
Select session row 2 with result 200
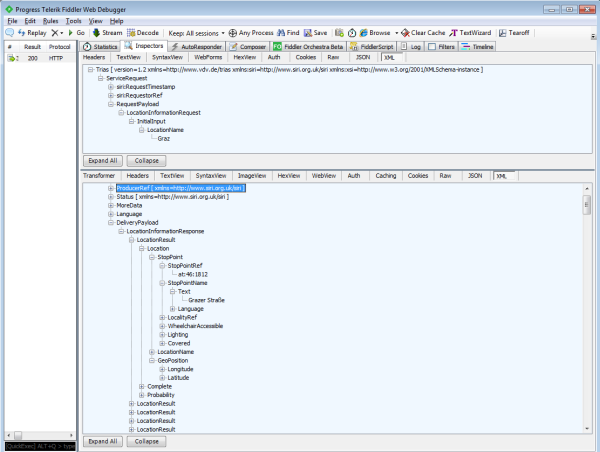pos(40,58)
